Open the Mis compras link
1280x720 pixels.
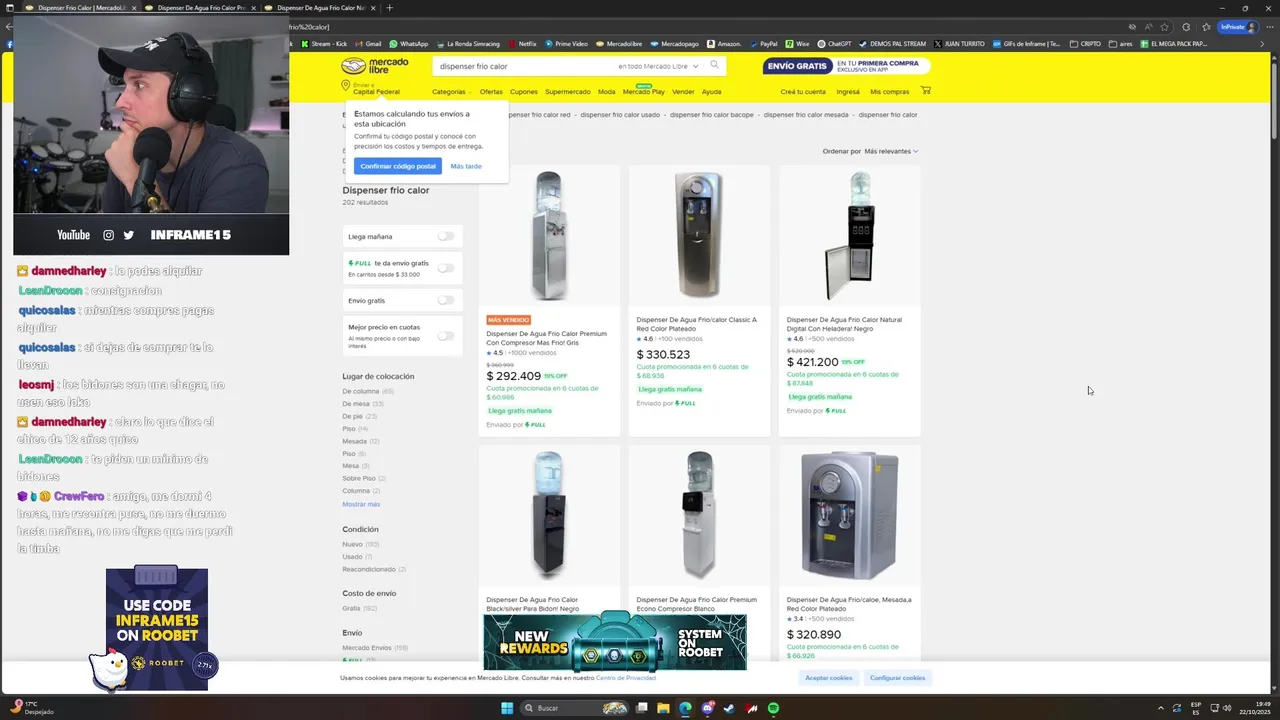890,92
